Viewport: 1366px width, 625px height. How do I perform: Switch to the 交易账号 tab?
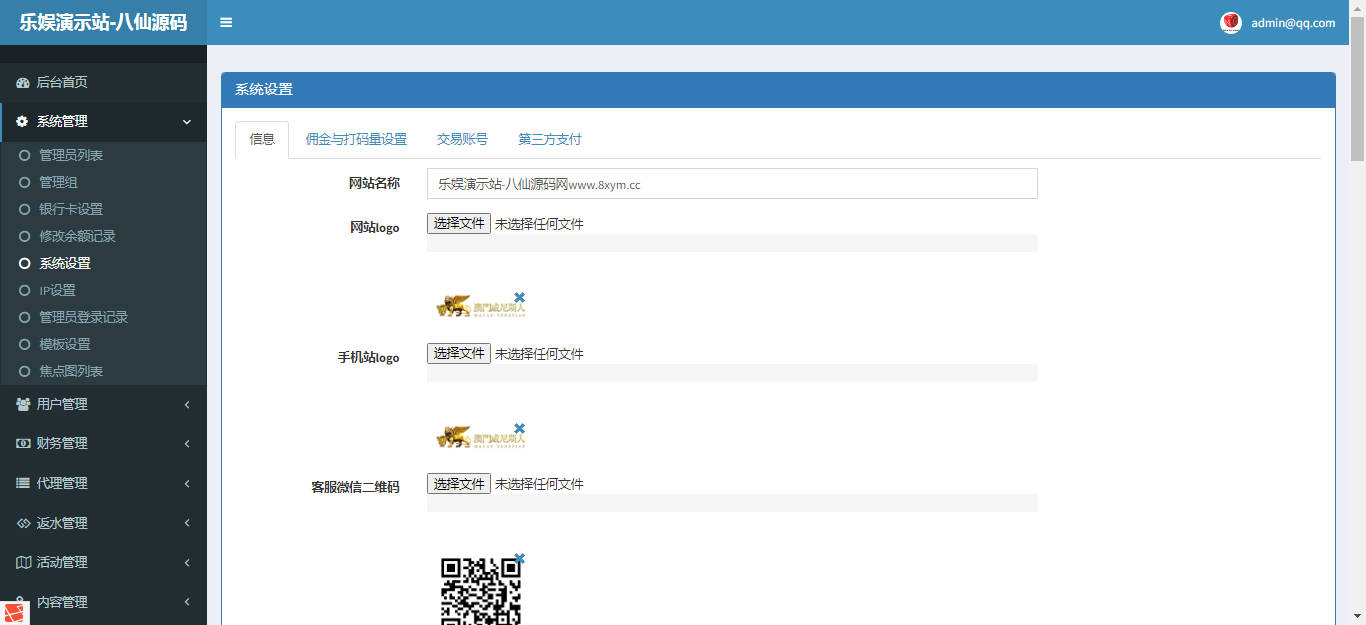coord(462,140)
